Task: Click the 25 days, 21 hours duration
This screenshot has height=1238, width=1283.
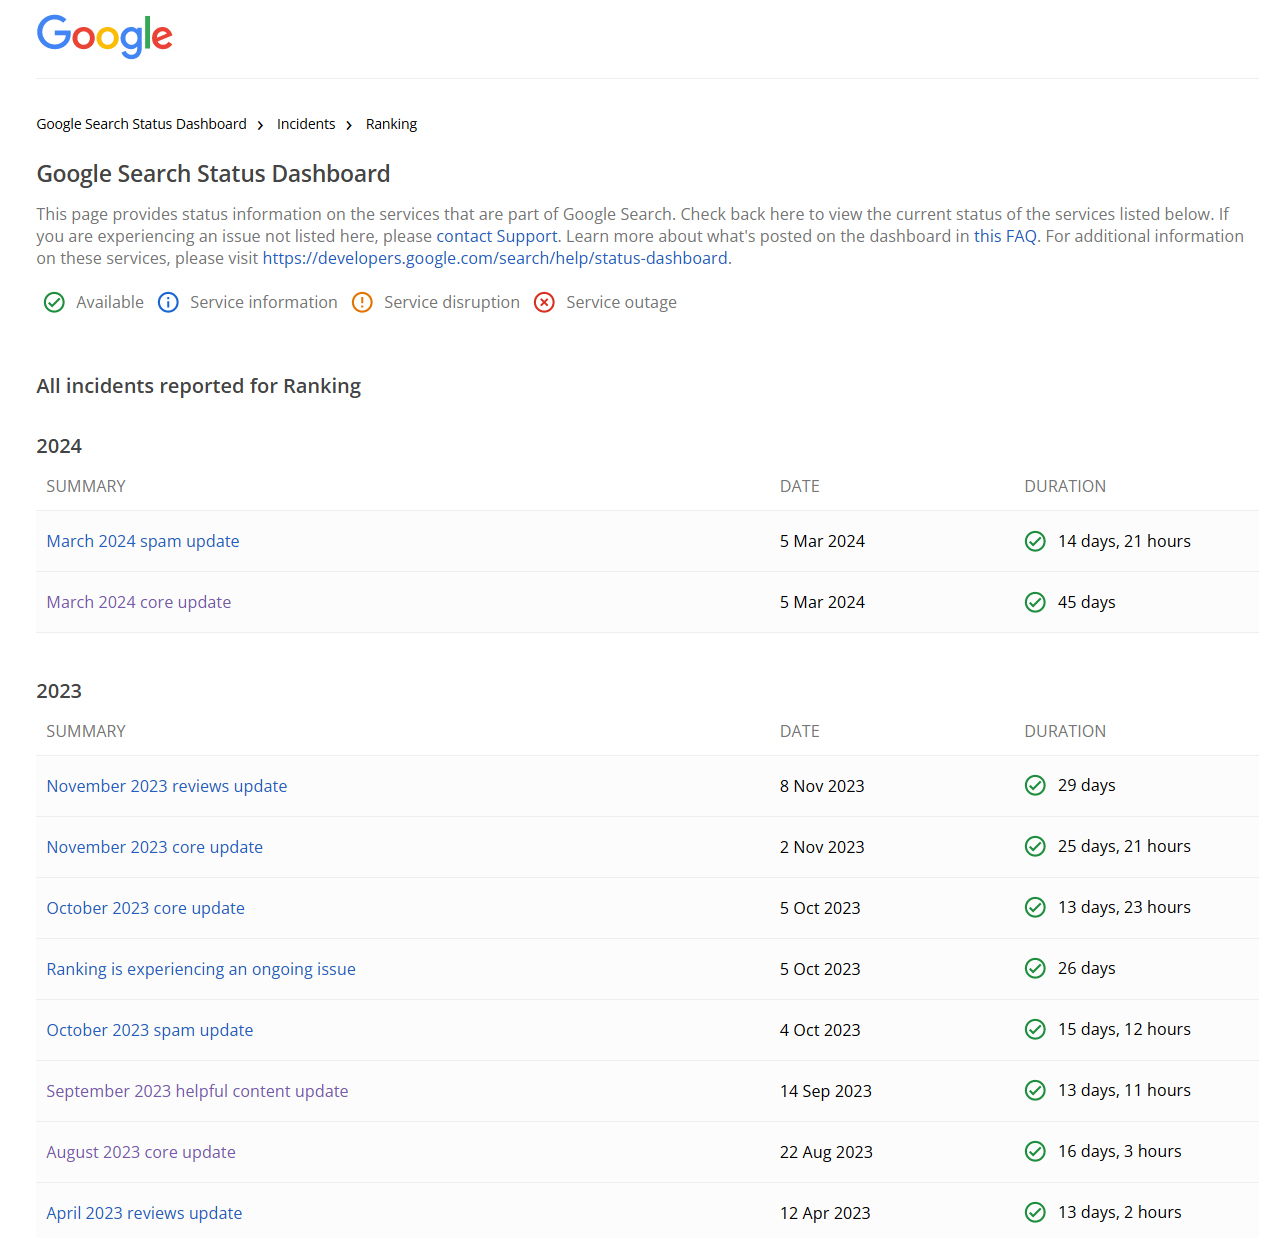Action: coord(1124,846)
